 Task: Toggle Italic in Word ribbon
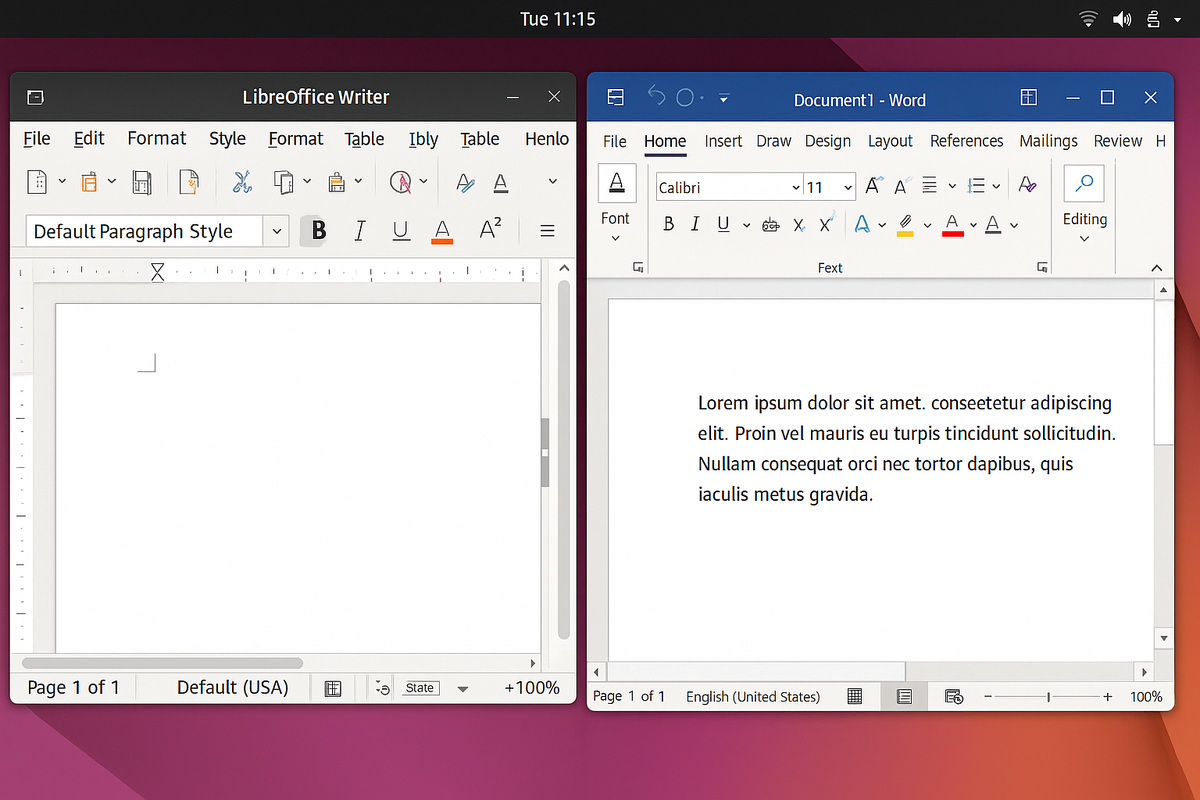pyautogui.click(x=695, y=225)
